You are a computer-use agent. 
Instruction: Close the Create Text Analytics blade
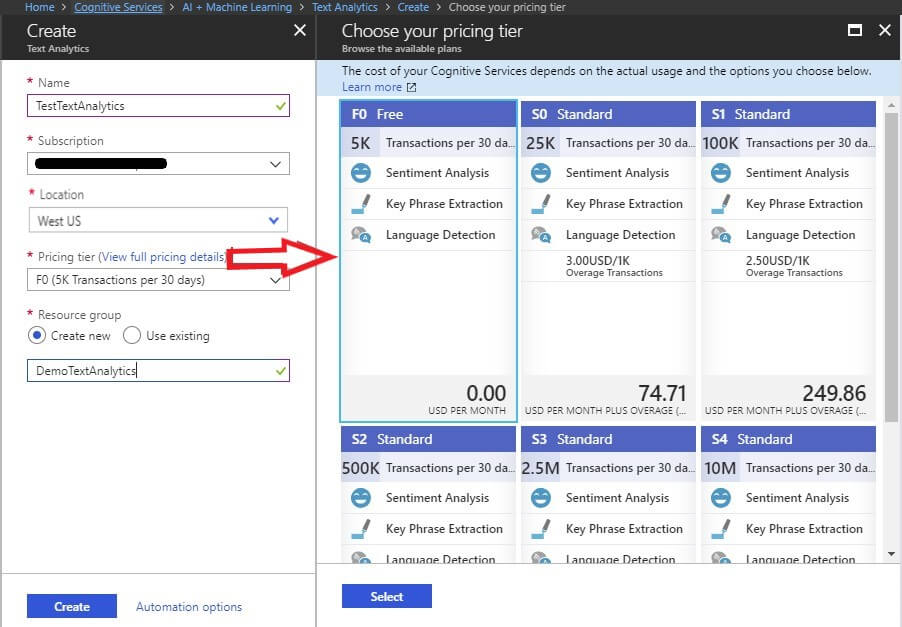(300, 30)
